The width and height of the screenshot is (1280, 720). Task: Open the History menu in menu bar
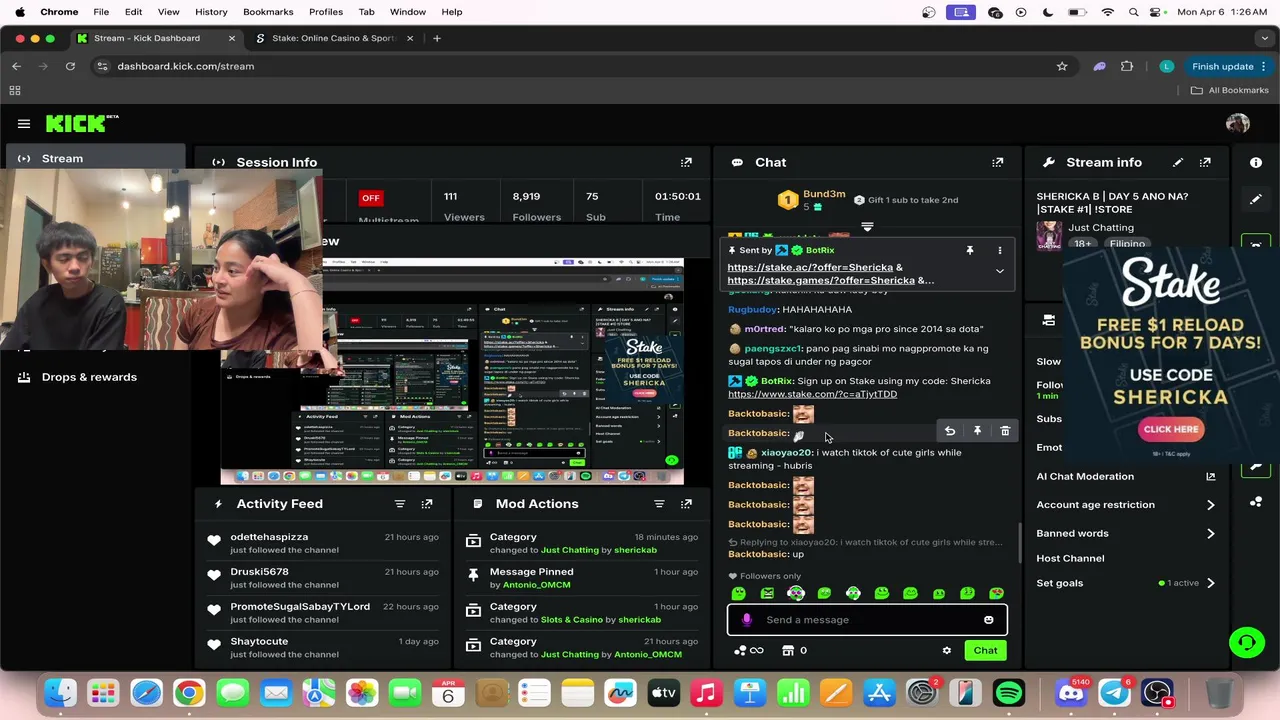click(x=211, y=12)
